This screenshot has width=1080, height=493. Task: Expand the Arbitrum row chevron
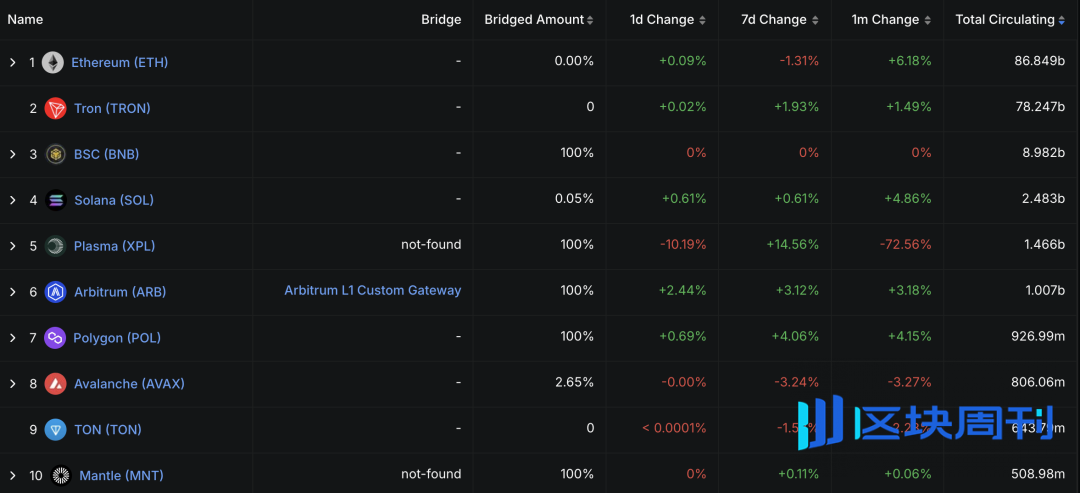pyautogui.click(x=13, y=292)
